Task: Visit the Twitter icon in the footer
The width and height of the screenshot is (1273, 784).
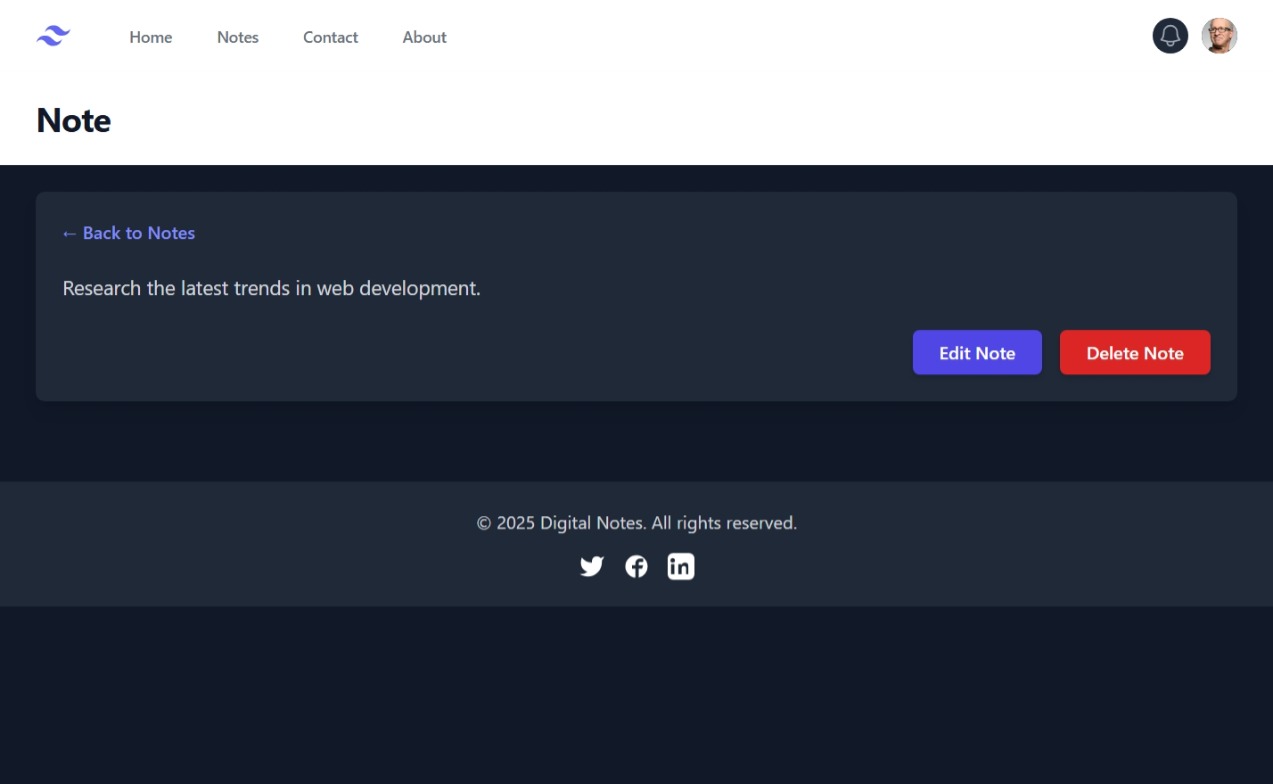Action: click(592, 566)
